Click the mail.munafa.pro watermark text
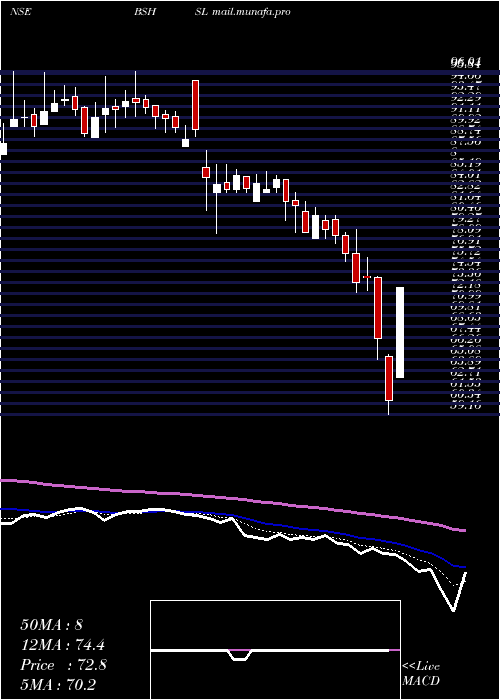This screenshot has width=500, height=700. 251,12
